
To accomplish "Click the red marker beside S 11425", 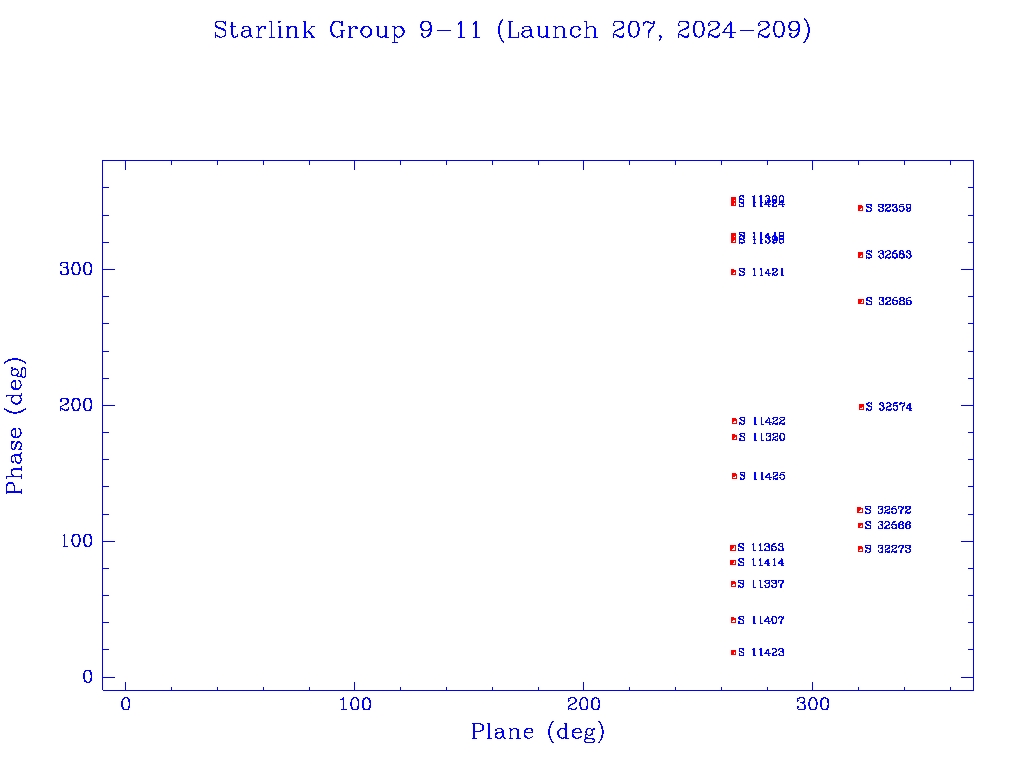I will tap(734, 476).
